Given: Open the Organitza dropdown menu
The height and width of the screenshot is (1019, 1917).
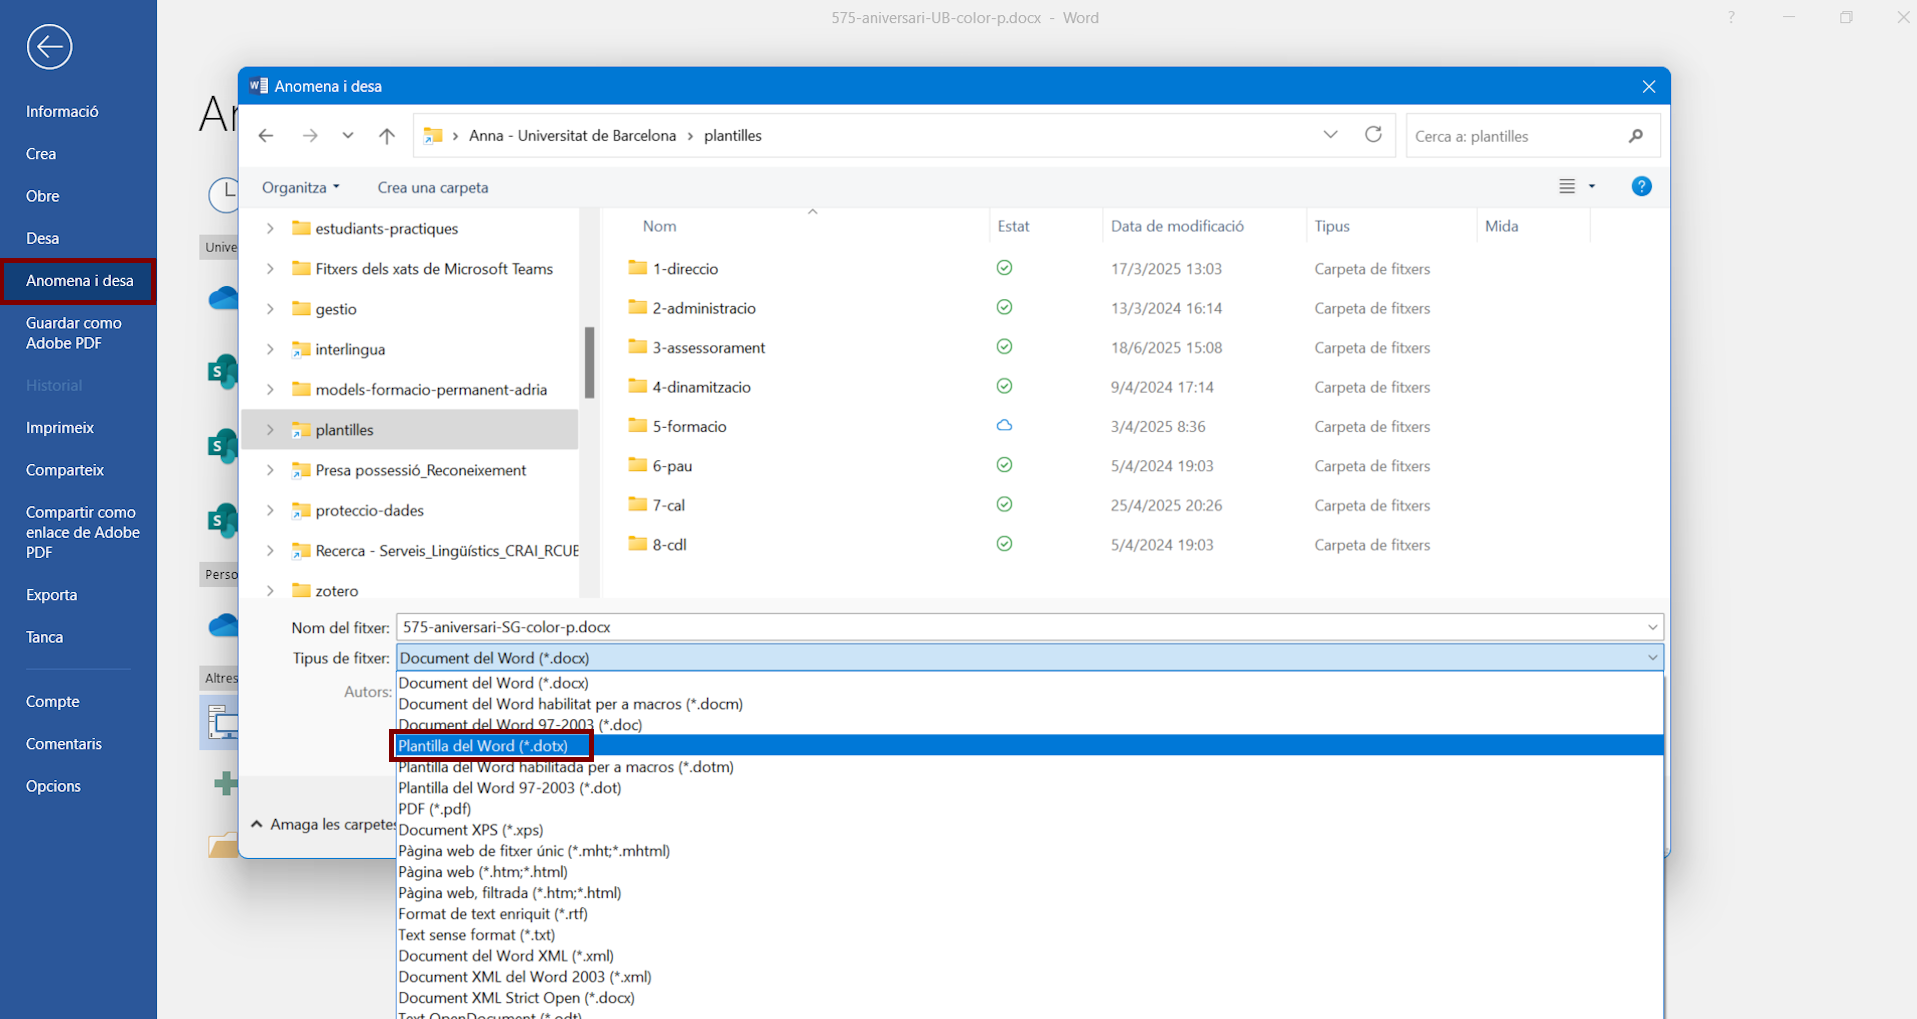Looking at the screenshot, I should [x=300, y=188].
